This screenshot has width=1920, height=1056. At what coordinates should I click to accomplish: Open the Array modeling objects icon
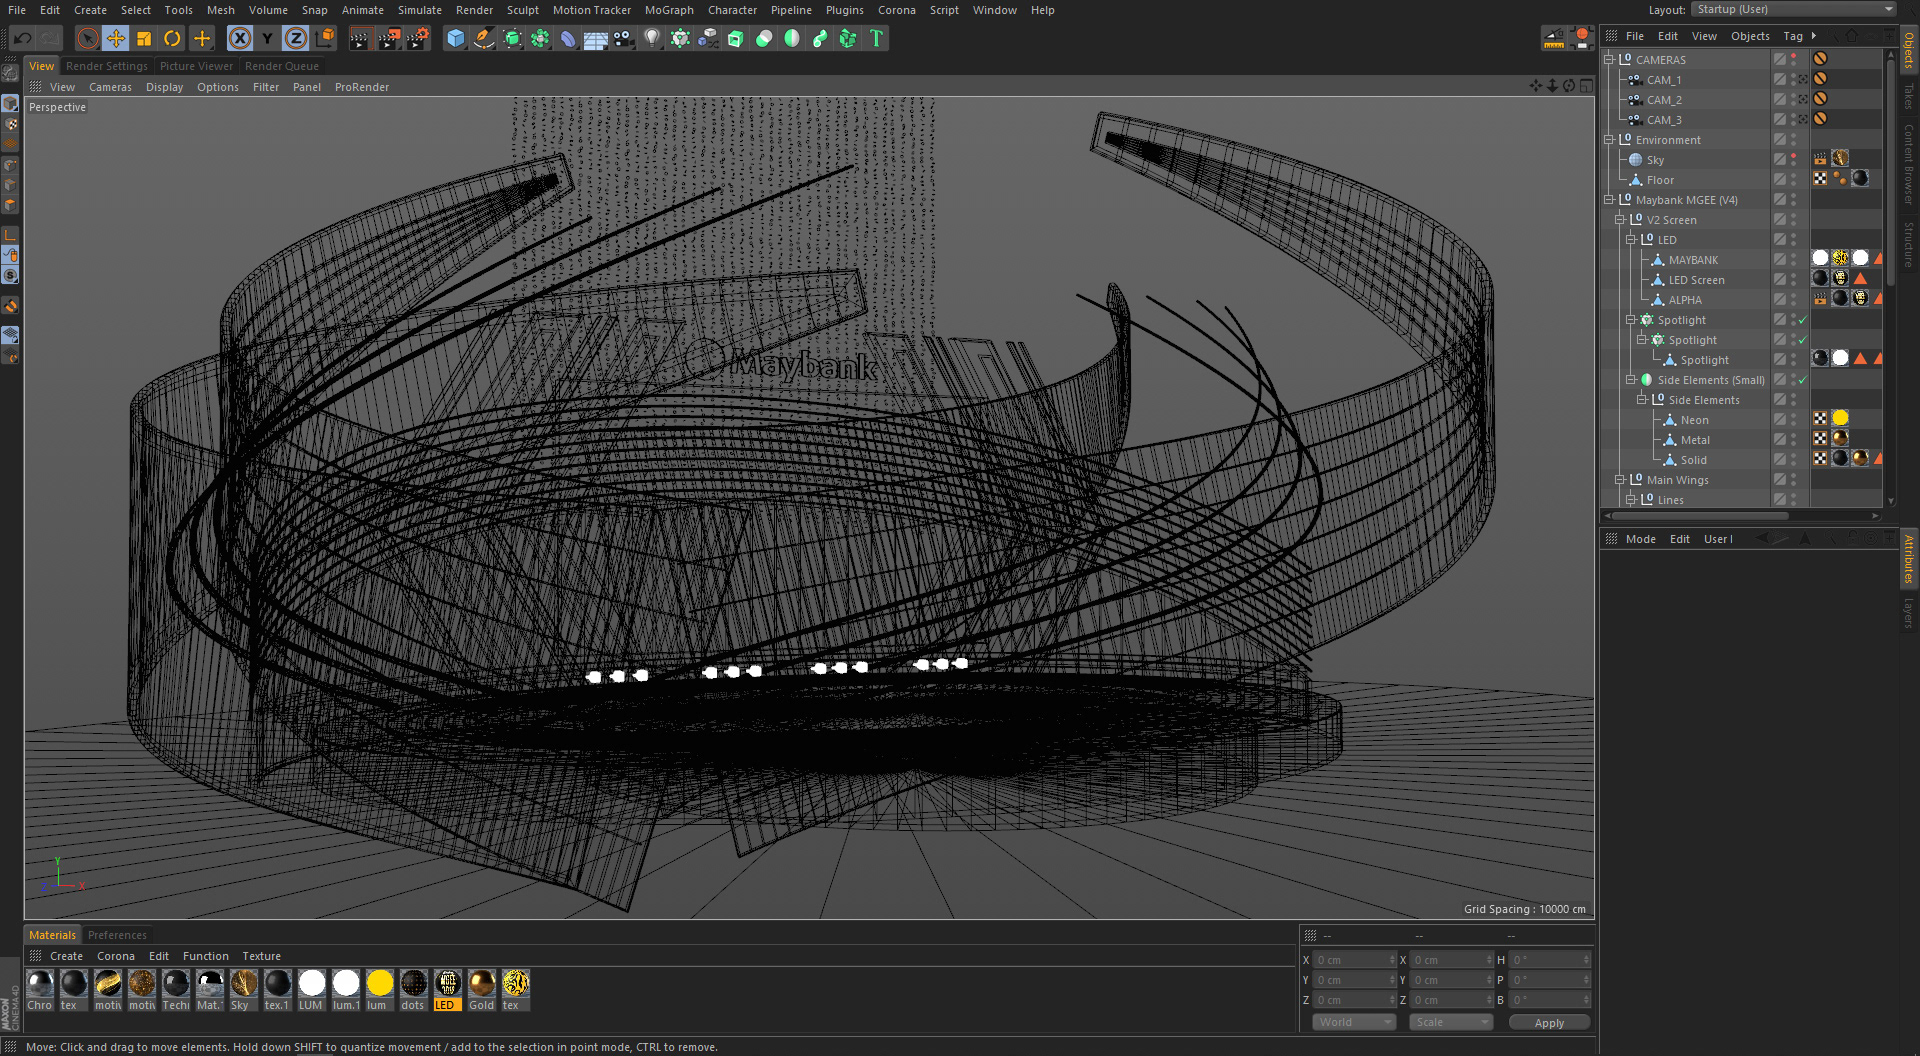pyautogui.click(x=540, y=38)
